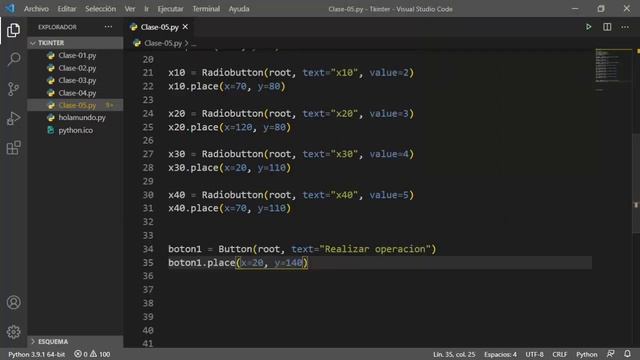
Task: Click the EXPLORADOR panel title
Action: pyautogui.click(x=57, y=27)
